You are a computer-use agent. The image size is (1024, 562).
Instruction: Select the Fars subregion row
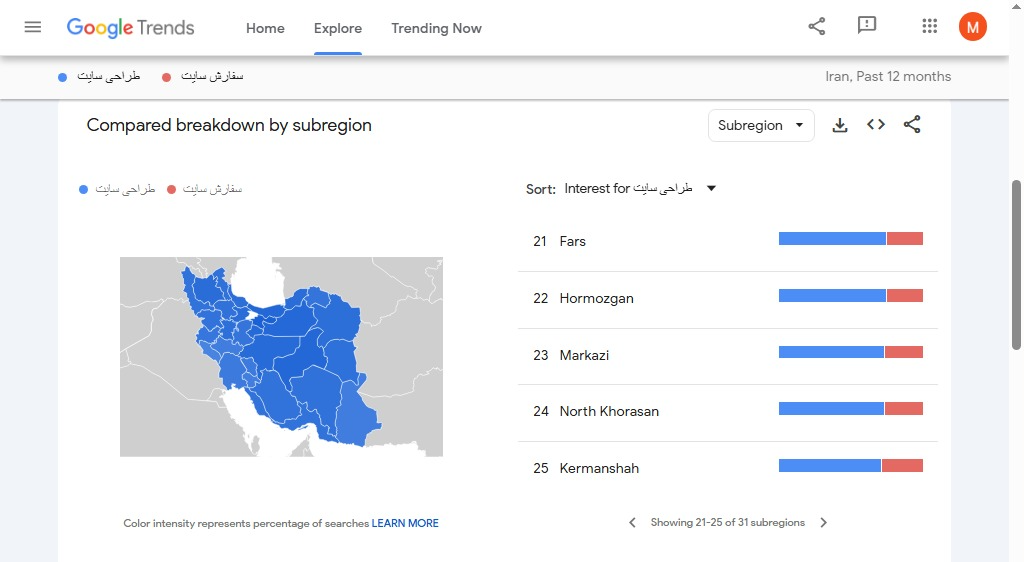point(573,241)
